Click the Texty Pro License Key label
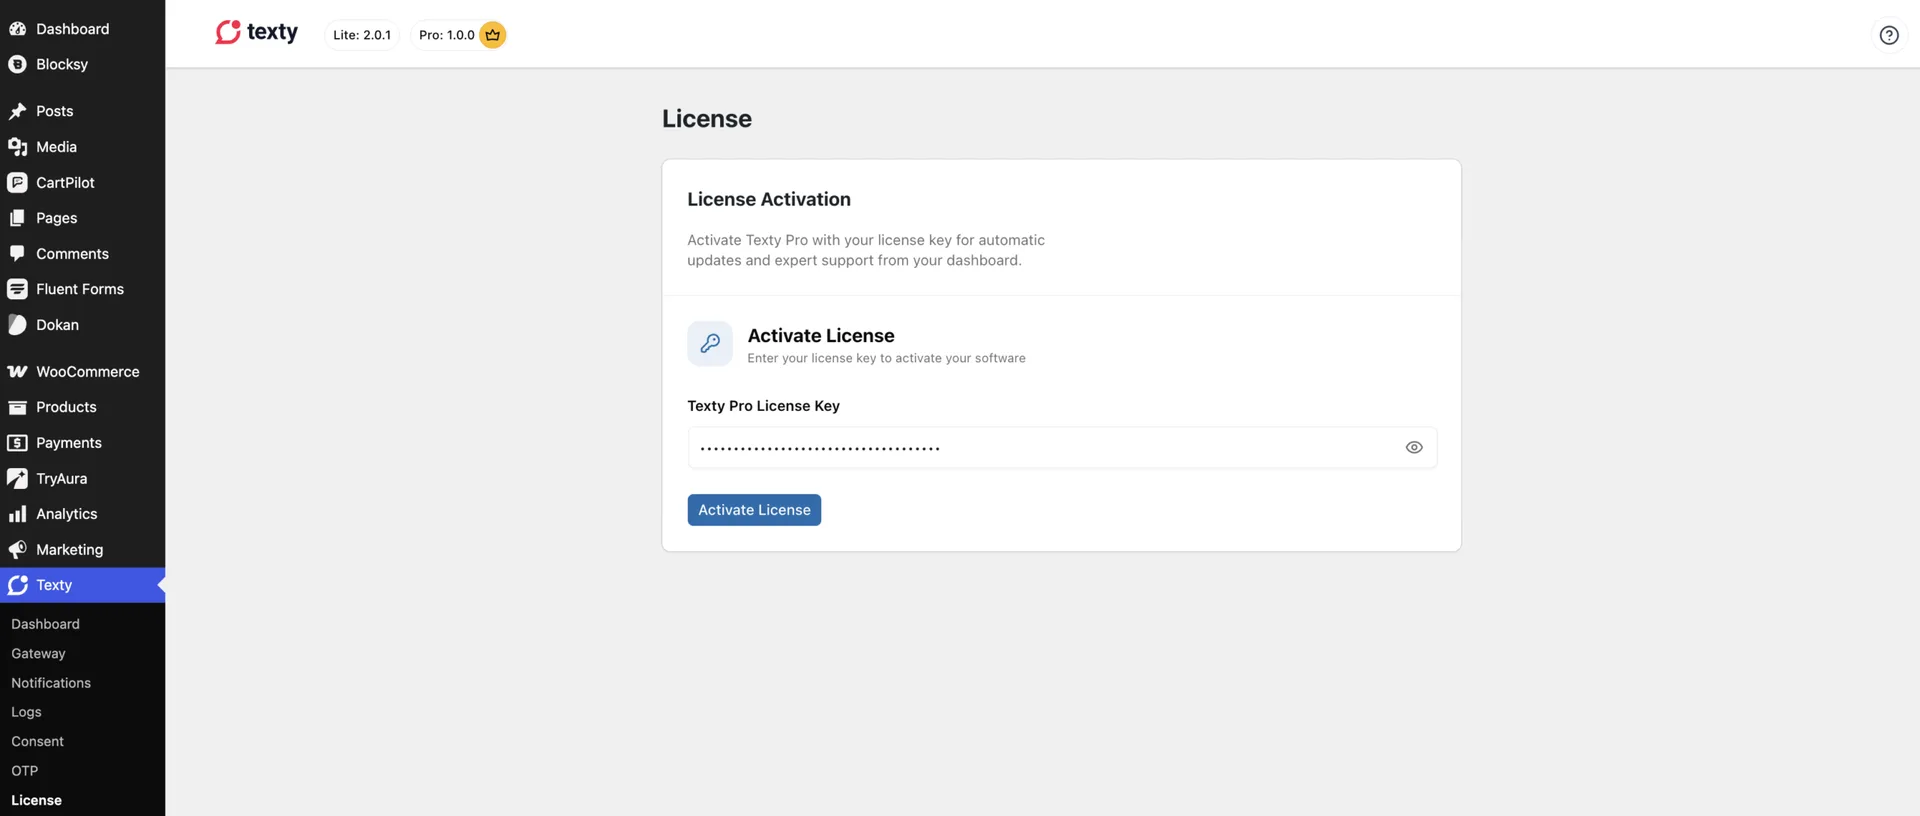The image size is (1920, 816). pyautogui.click(x=763, y=406)
